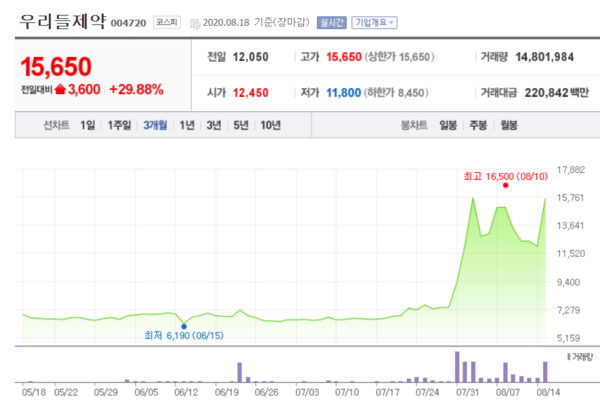Click the 거래량 legend on volume chart

pyautogui.click(x=580, y=357)
